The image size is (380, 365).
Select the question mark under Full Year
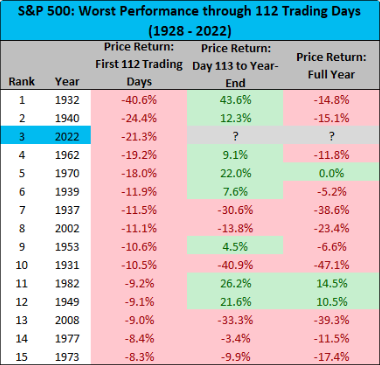pyautogui.click(x=331, y=136)
